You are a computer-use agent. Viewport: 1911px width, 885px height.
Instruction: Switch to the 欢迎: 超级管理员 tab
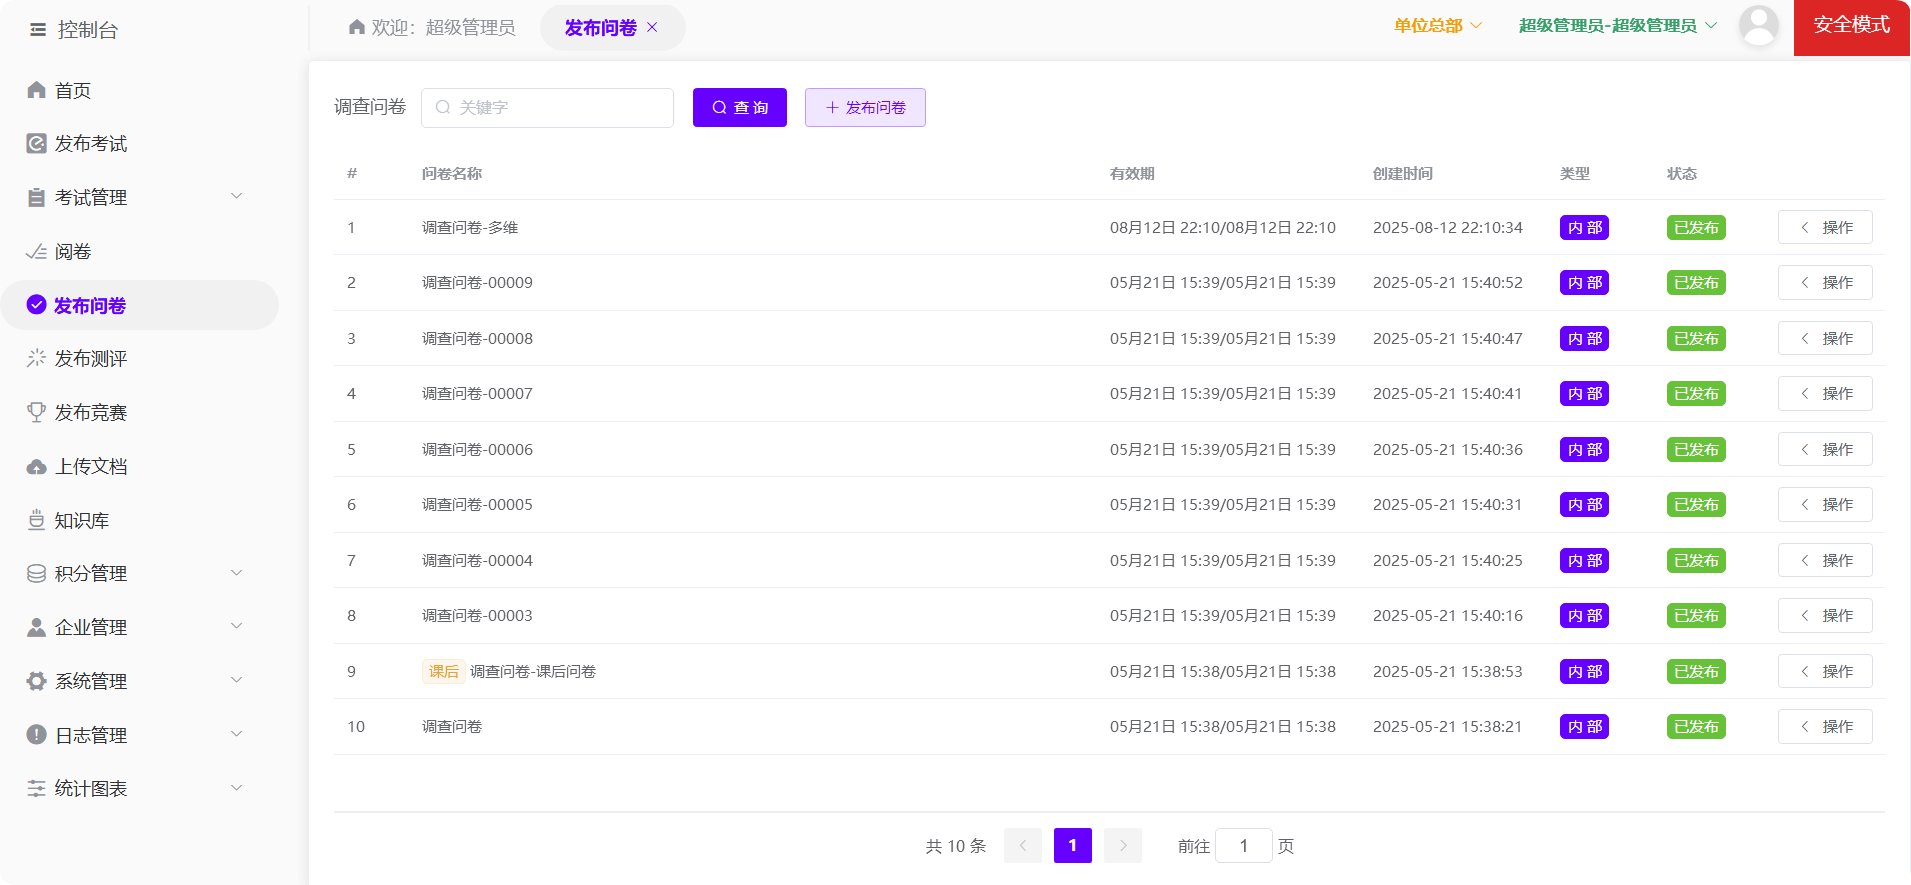coord(432,28)
